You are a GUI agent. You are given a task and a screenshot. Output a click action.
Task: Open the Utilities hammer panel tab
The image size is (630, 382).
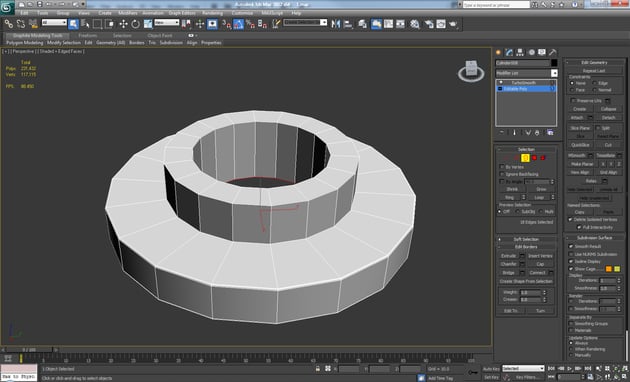pos(553,52)
